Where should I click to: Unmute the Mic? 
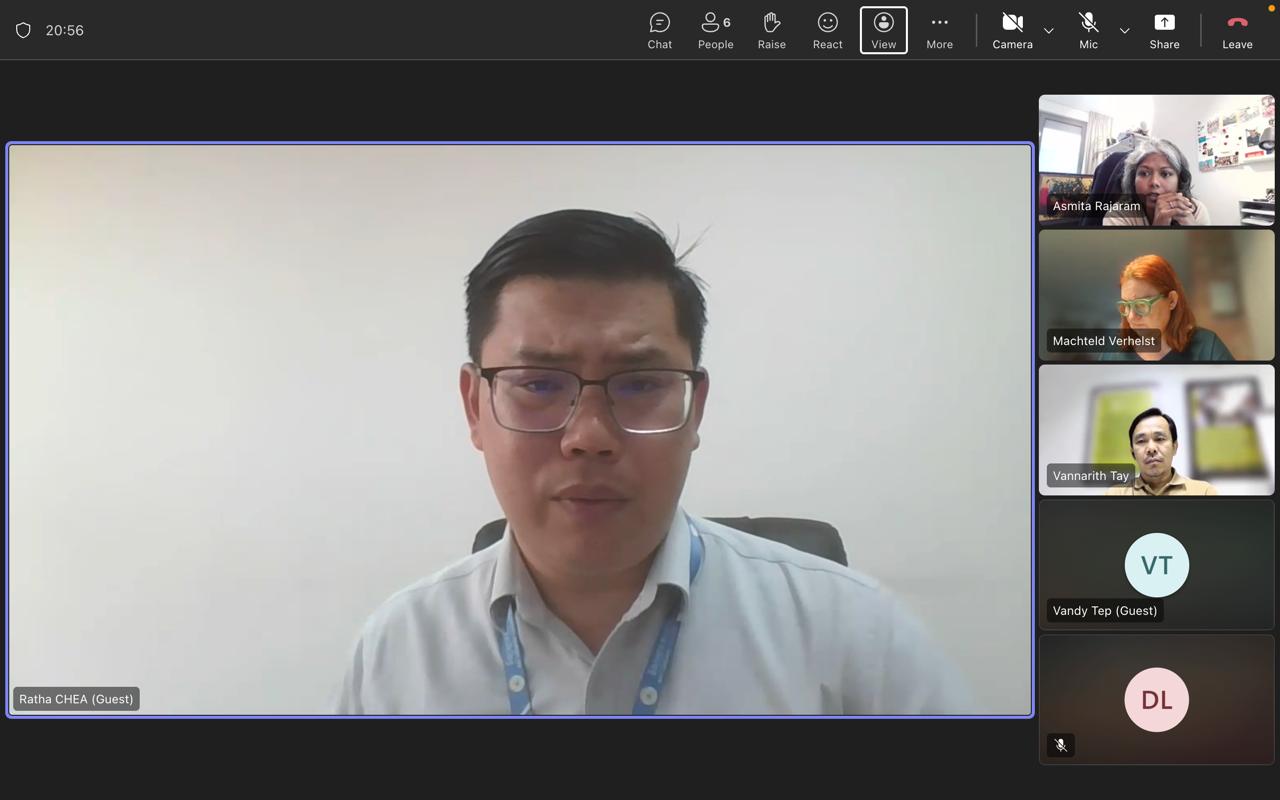(1088, 30)
